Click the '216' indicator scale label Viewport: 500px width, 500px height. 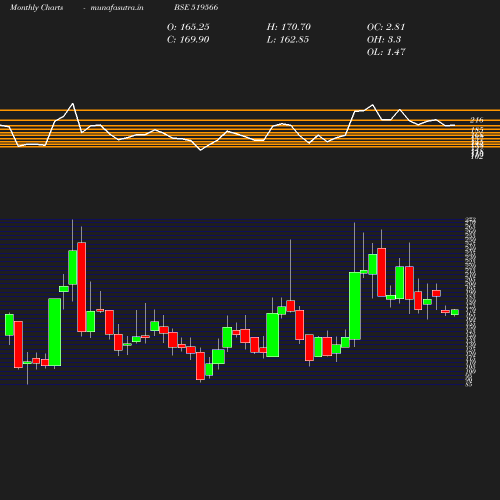(477, 120)
